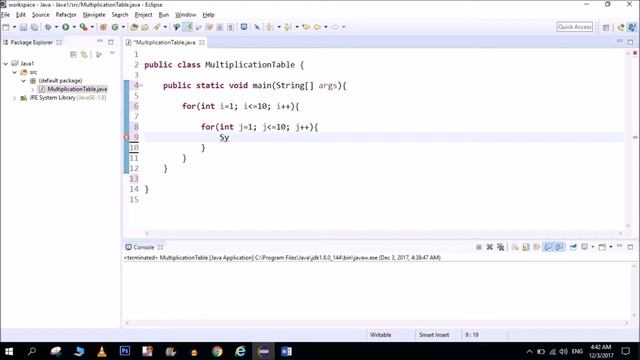Click the Open Perspective icon
This screenshot has width=640, height=360.
606,27
